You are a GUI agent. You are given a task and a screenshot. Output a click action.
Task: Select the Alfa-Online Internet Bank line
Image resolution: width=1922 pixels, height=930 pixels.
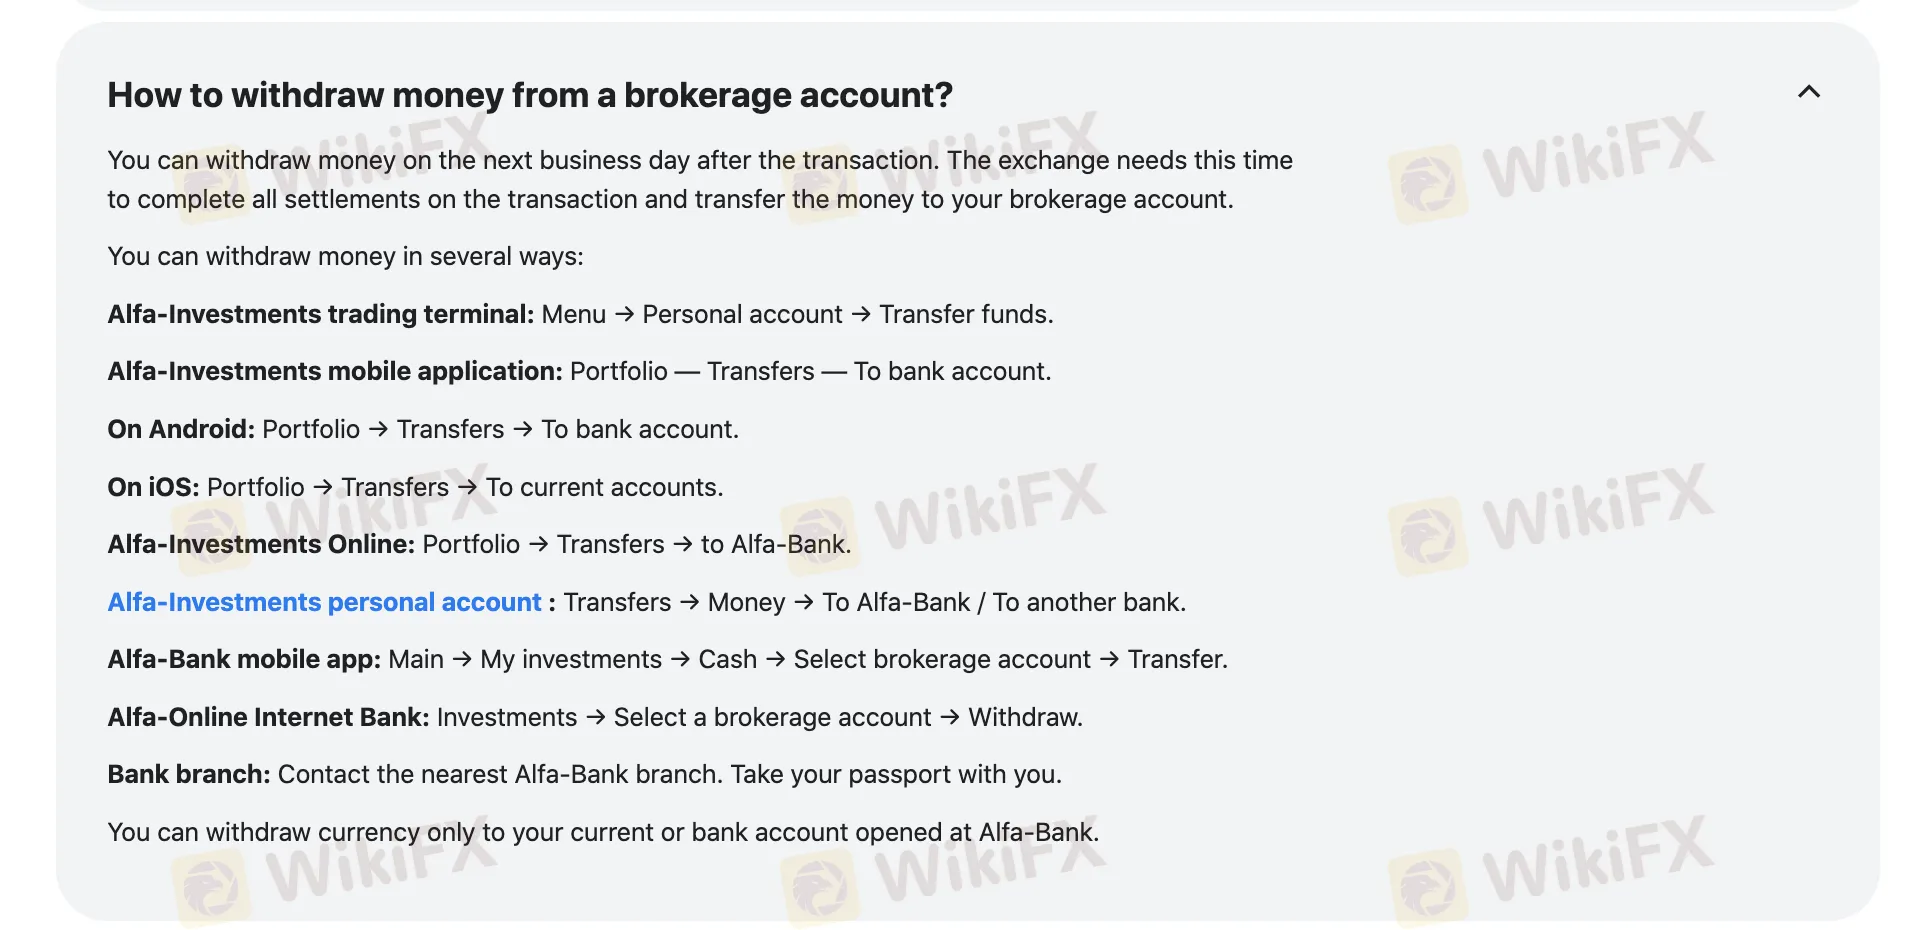594,716
